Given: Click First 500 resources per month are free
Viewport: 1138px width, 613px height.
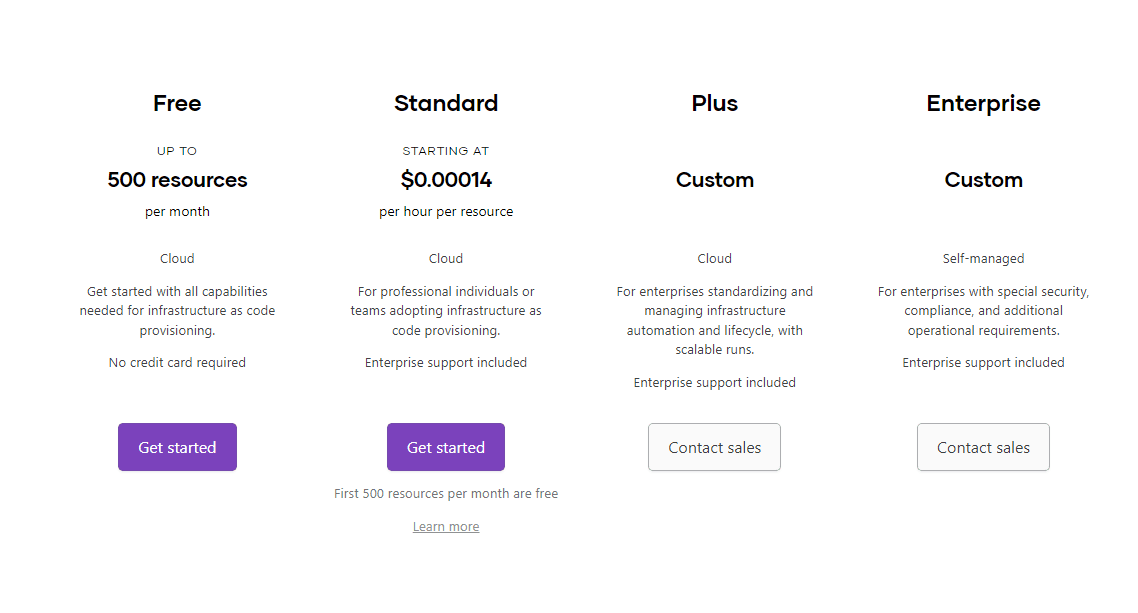Looking at the screenshot, I should [x=446, y=494].
